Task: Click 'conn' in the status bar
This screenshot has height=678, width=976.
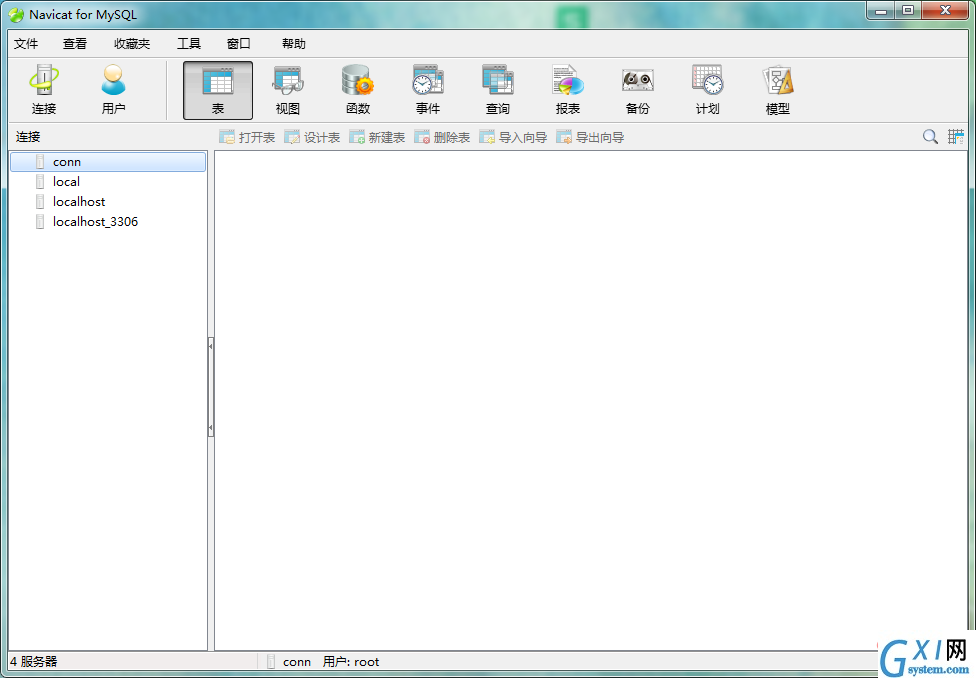Action: click(297, 662)
